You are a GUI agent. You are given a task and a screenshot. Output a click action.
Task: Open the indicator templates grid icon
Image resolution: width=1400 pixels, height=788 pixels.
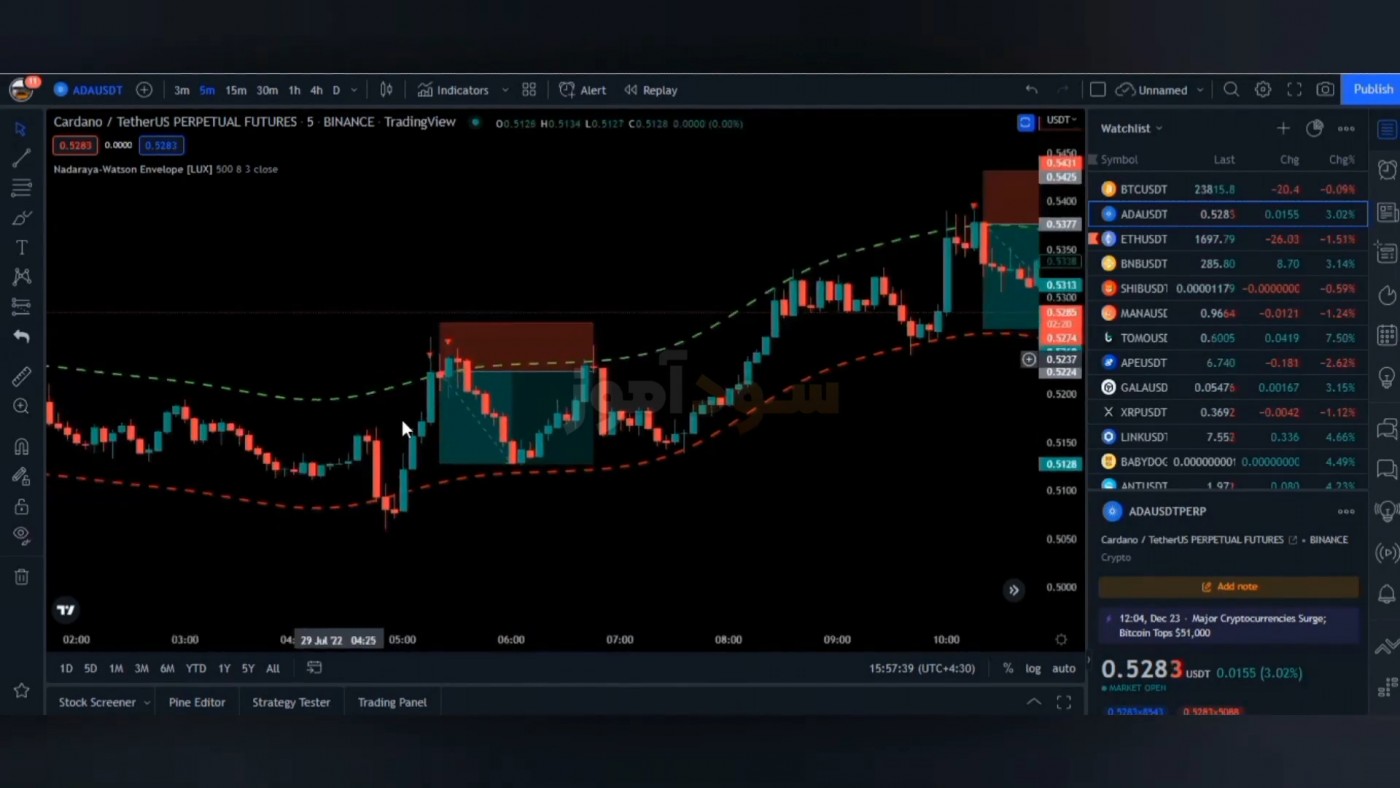[529, 90]
